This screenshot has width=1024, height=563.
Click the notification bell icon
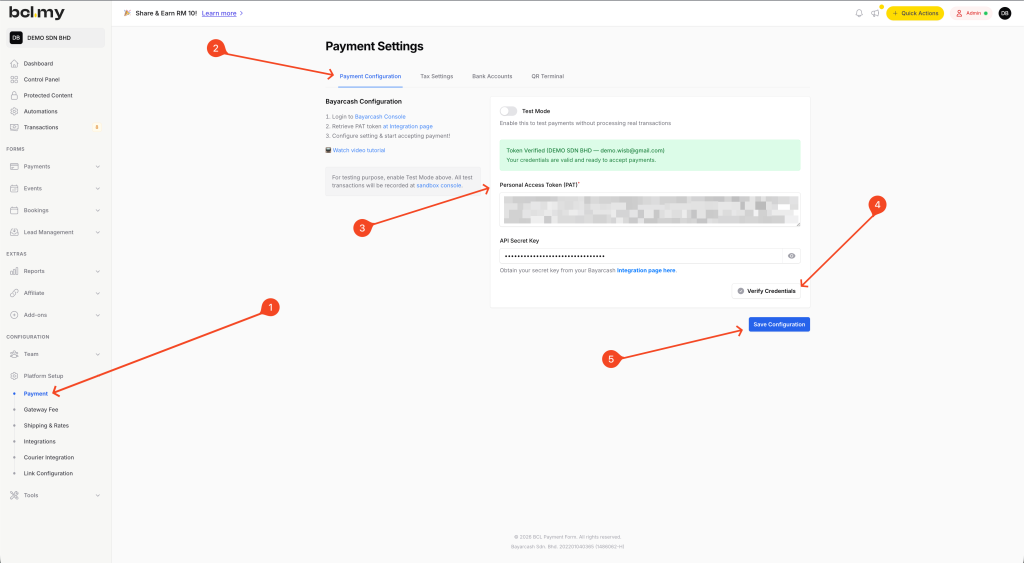click(859, 13)
